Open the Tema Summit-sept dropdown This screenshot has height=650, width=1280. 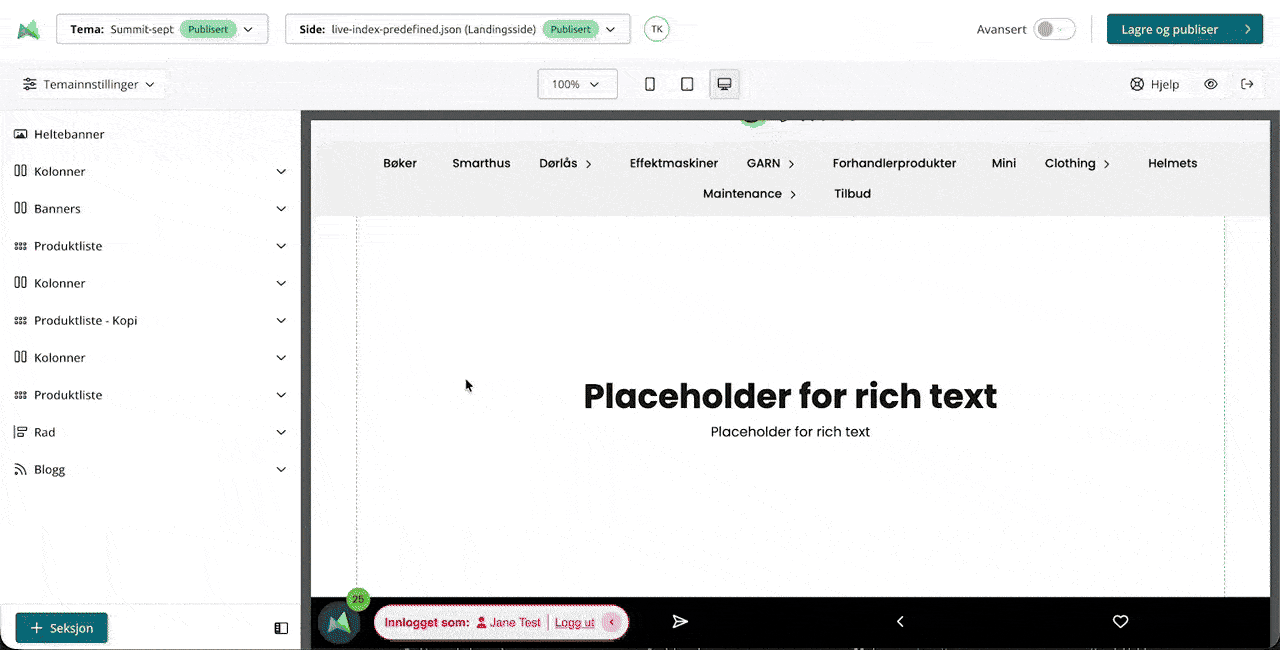(162, 29)
